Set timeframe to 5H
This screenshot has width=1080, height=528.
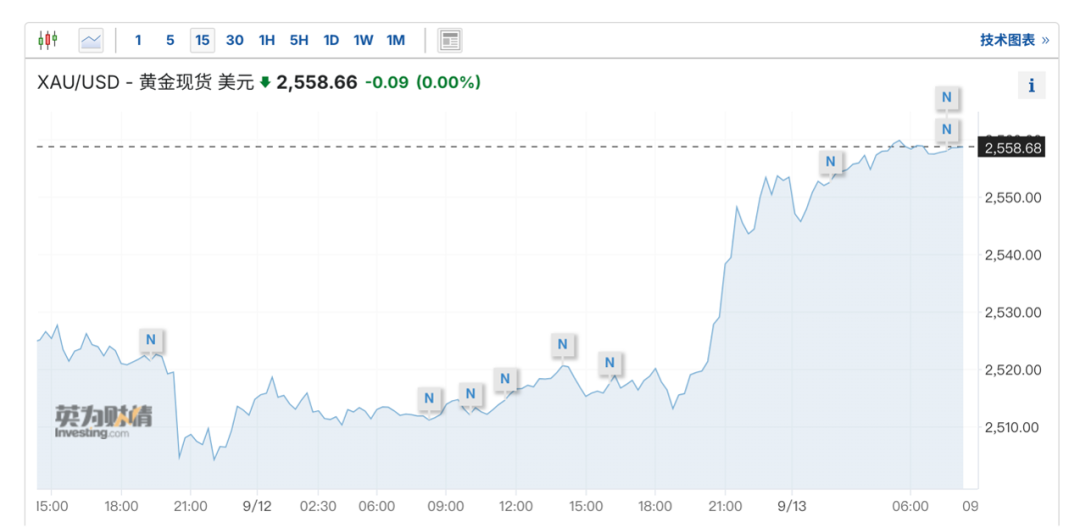299,40
